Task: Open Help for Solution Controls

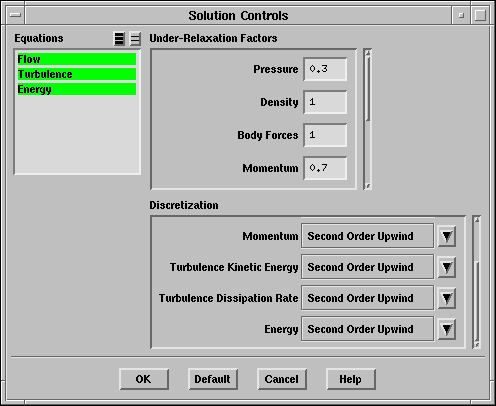Action: point(351,379)
